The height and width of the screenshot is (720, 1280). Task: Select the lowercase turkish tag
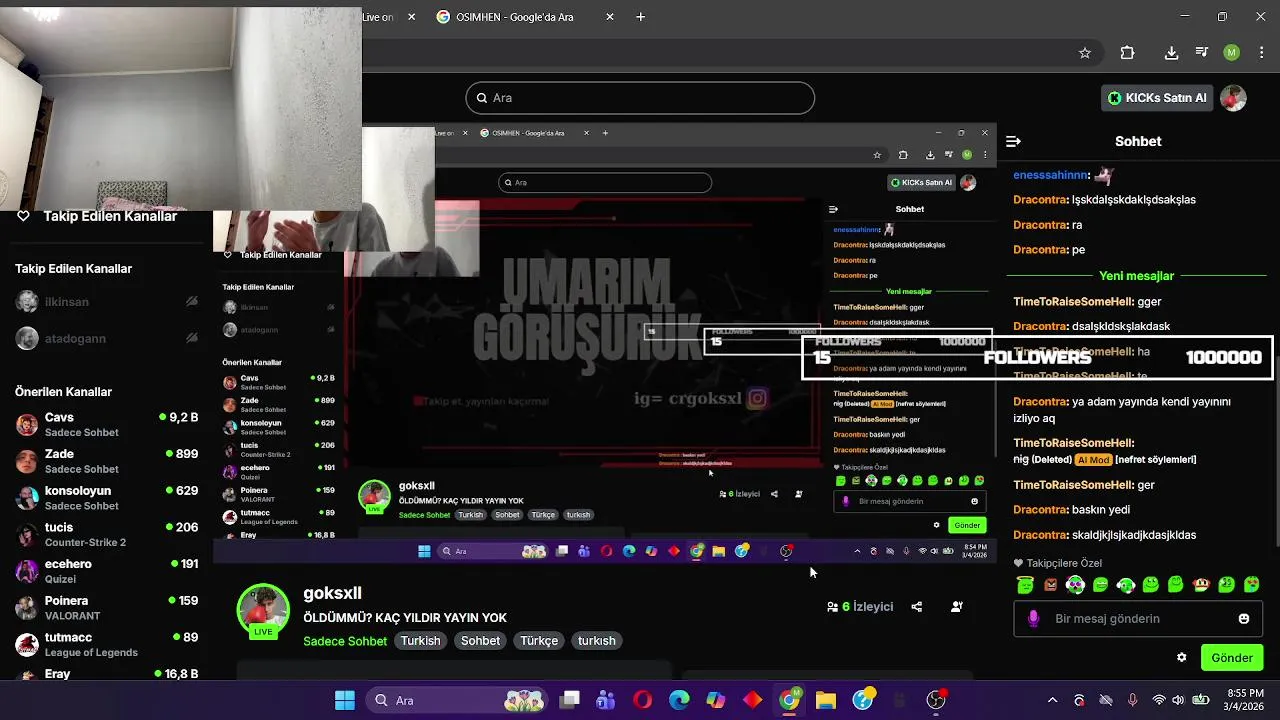pos(597,641)
